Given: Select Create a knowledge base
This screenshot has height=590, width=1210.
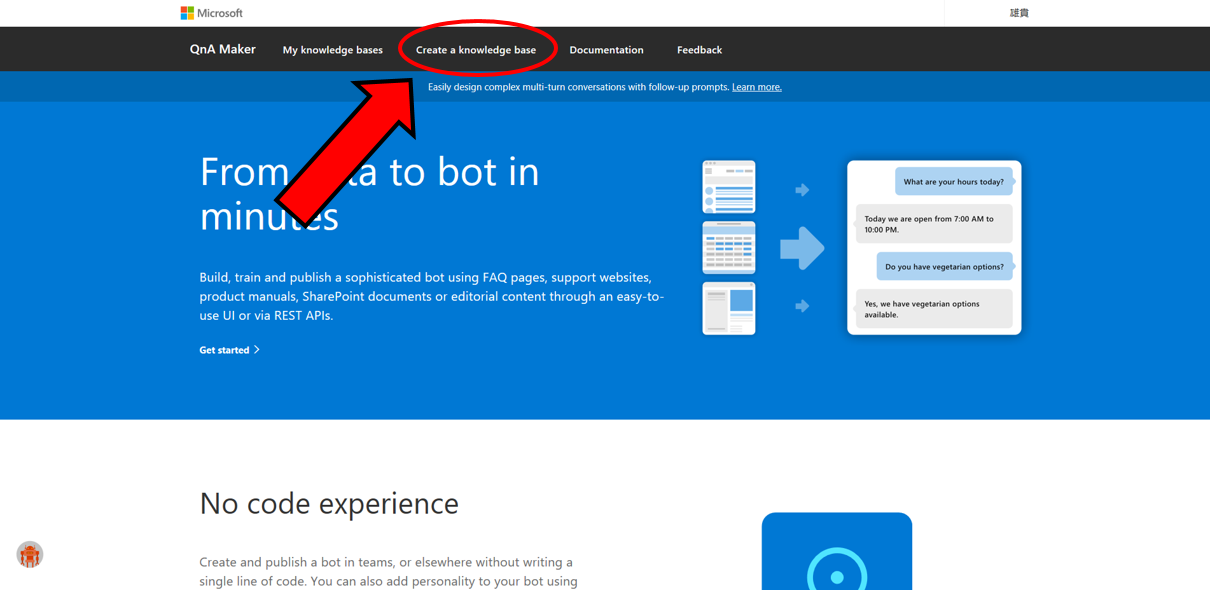Looking at the screenshot, I should coord(476,50).
